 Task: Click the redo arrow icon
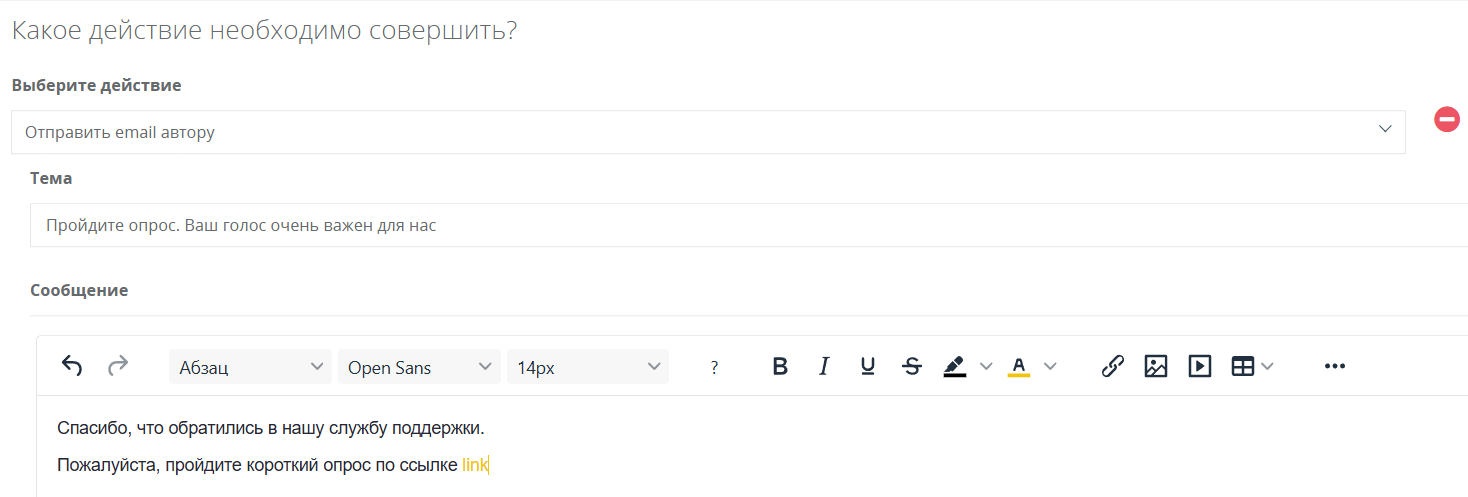point(118,366)
